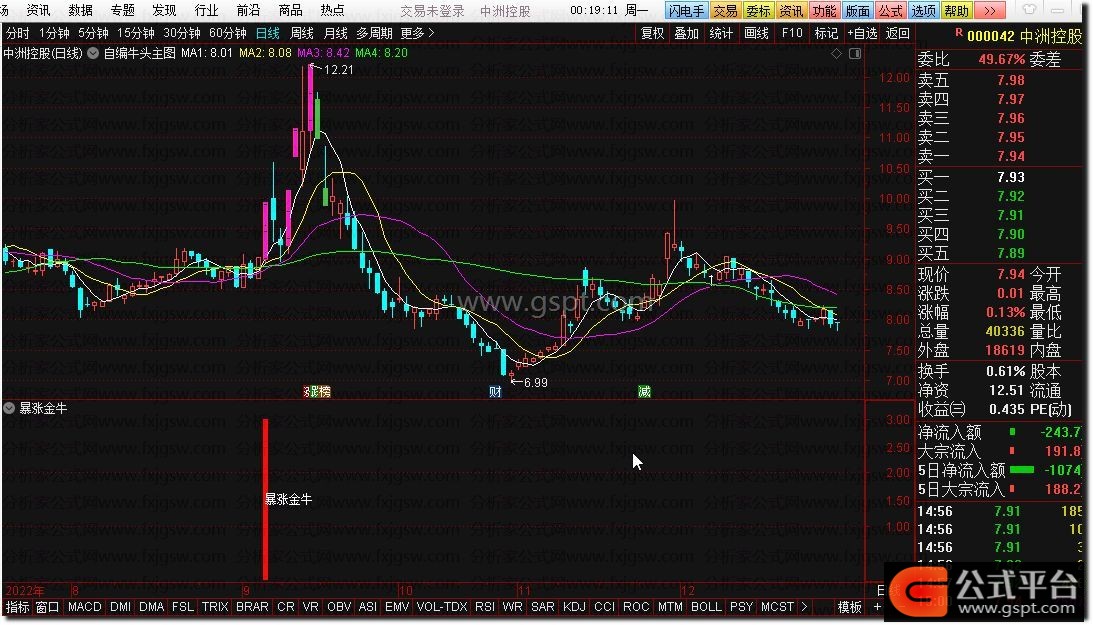Click the 卖五 price 7.98
The image size is (1094, 625).
pyautogui.click(x=1010, y=80)
